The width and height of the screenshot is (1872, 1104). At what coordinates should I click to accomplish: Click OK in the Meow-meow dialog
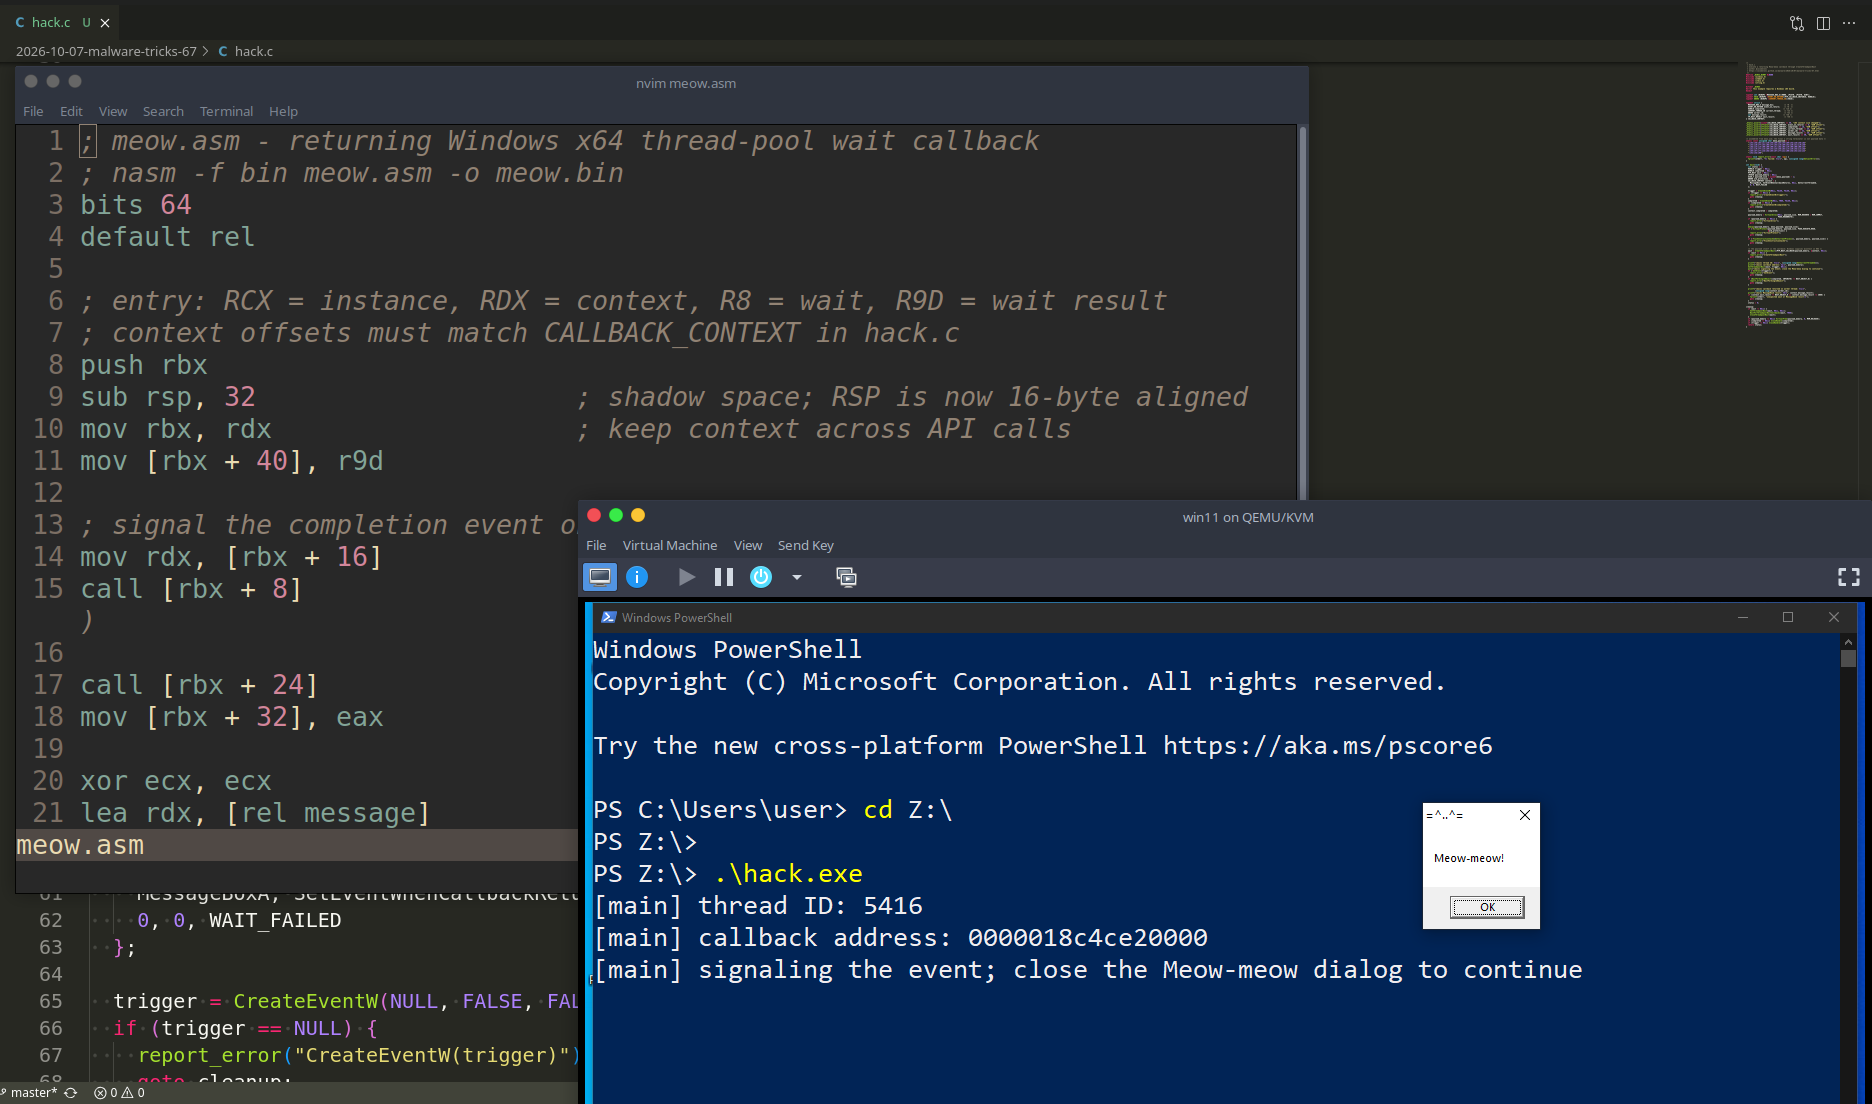[1487, 907]
